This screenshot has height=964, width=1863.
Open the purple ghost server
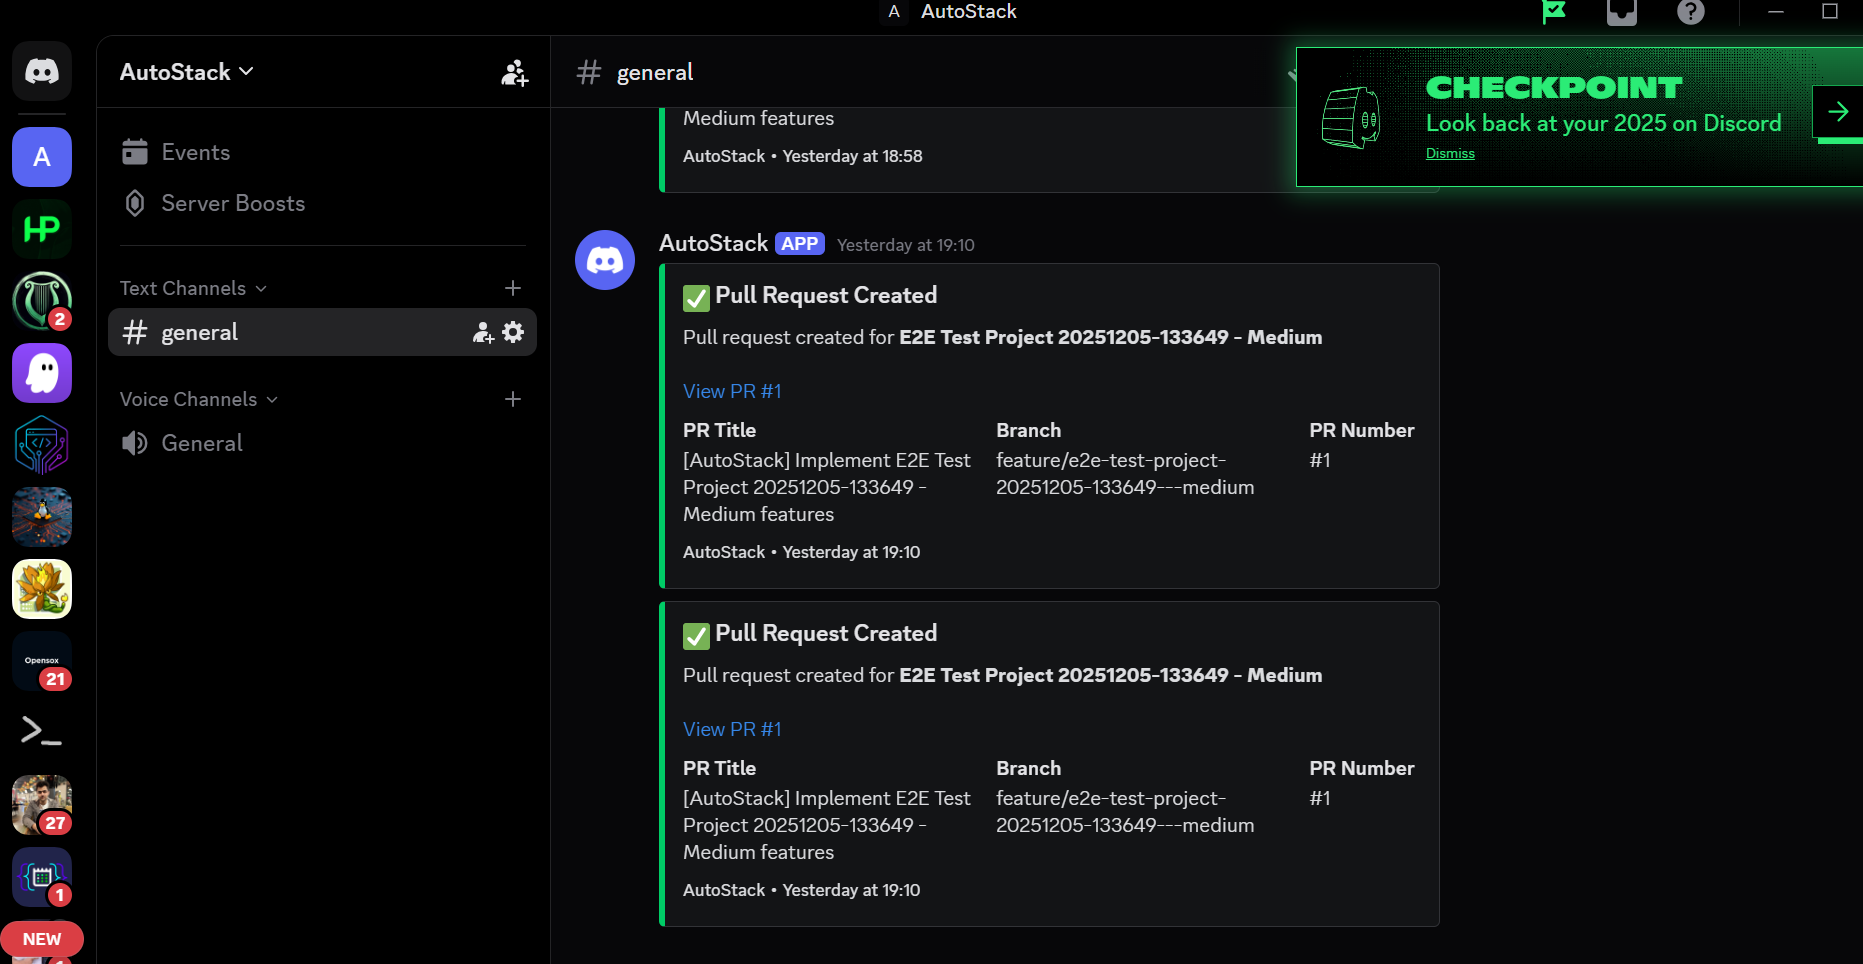[42, 373]
